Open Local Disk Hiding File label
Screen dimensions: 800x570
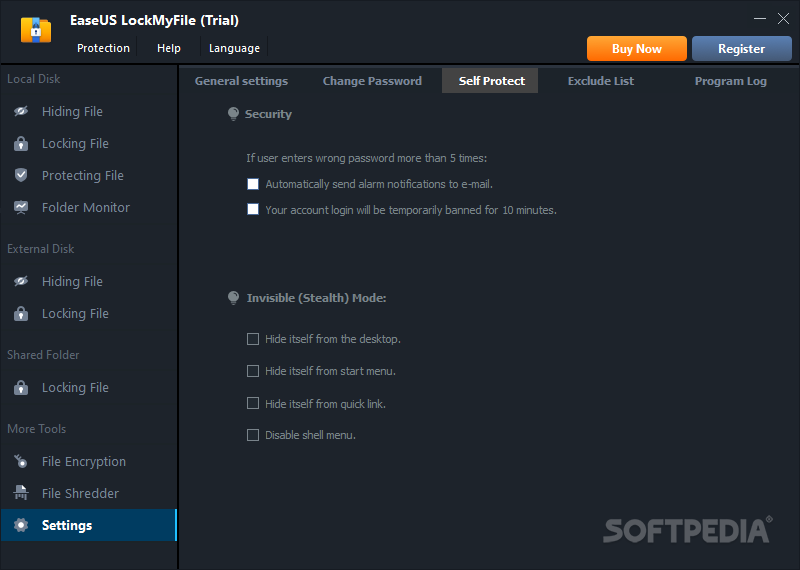pyautogui.click(x=72, y=111)
